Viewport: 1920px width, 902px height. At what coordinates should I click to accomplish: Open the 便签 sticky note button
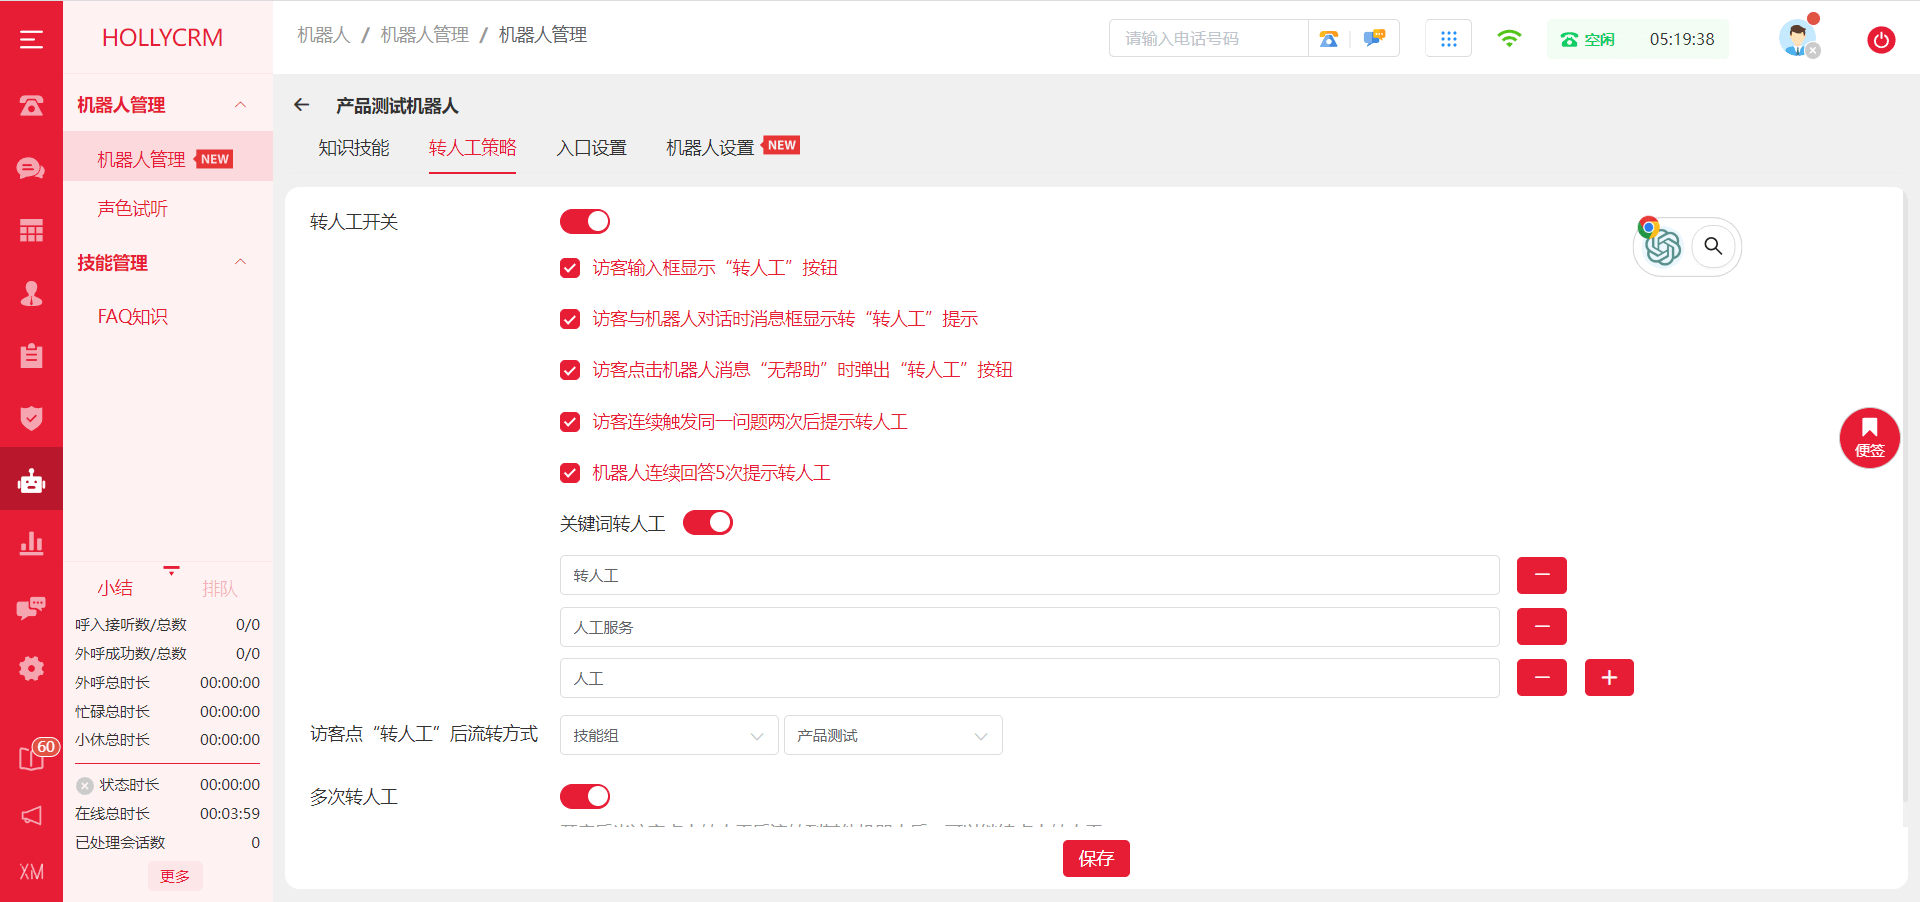1868,438
